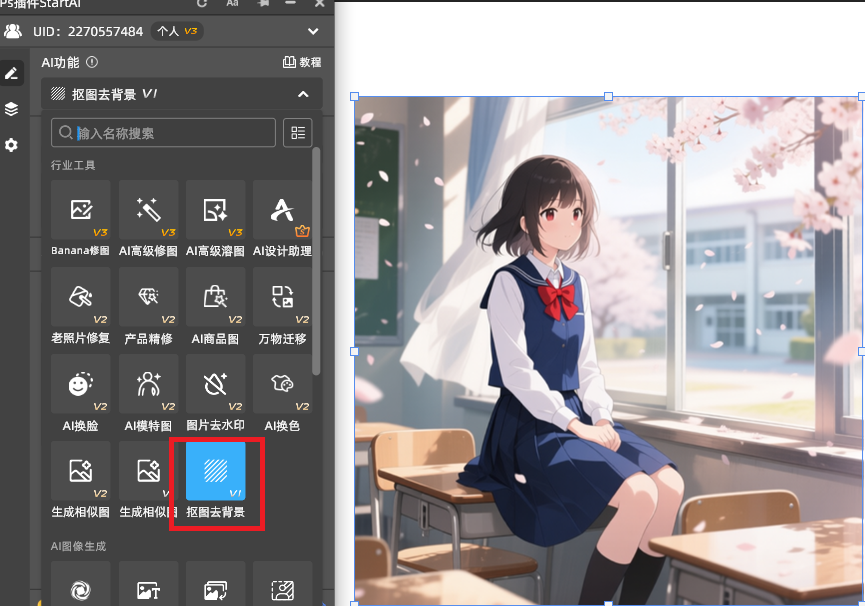This screenshot has width=865, height=606.
Task: Switch to the layers tab in left sidebar
Action: (x=12, y=109)
